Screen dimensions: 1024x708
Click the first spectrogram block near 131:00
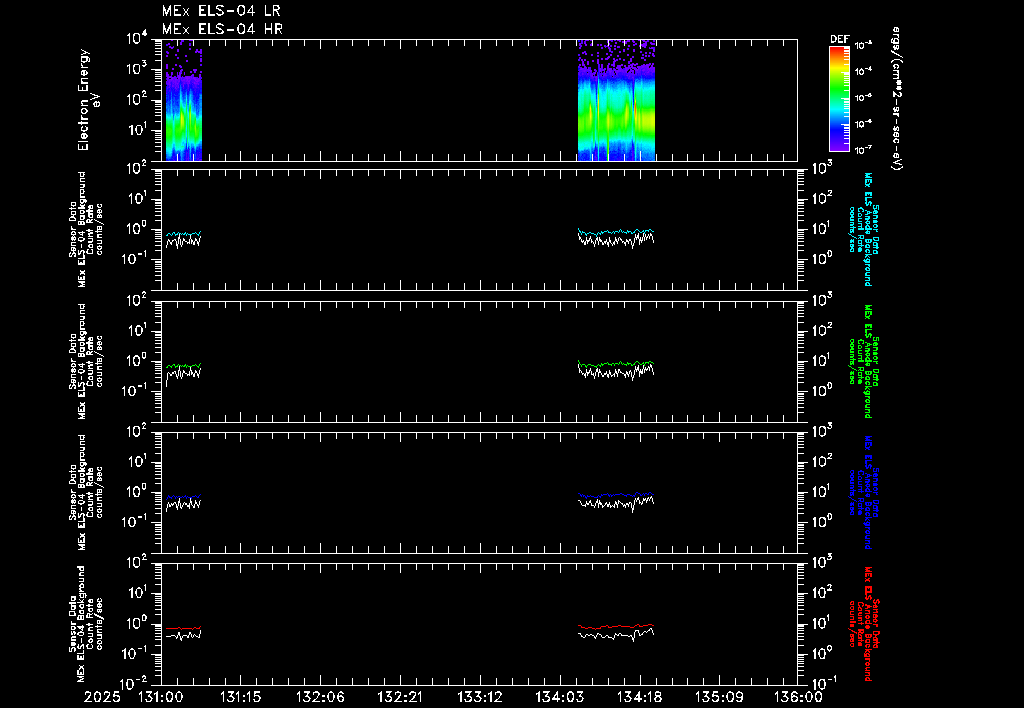point(183,101)
